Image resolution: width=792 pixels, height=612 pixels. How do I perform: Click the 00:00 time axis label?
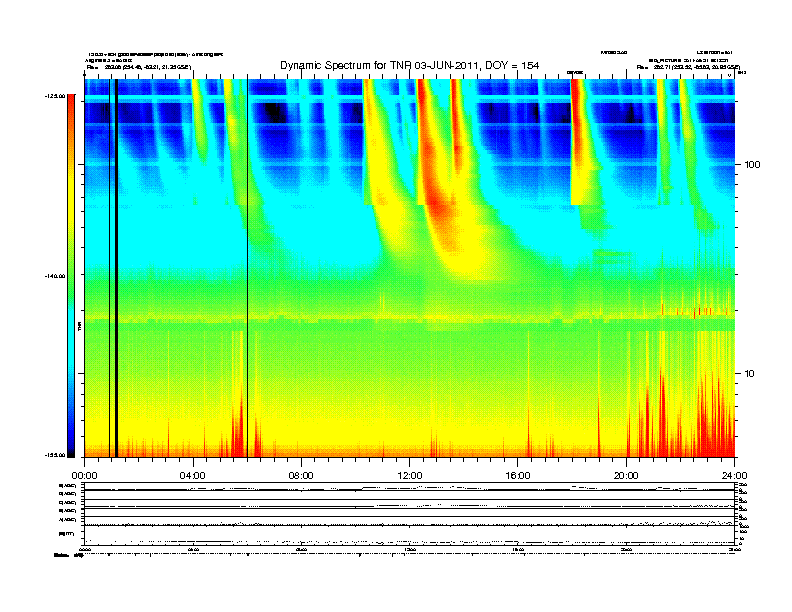[x=84, y=476]
